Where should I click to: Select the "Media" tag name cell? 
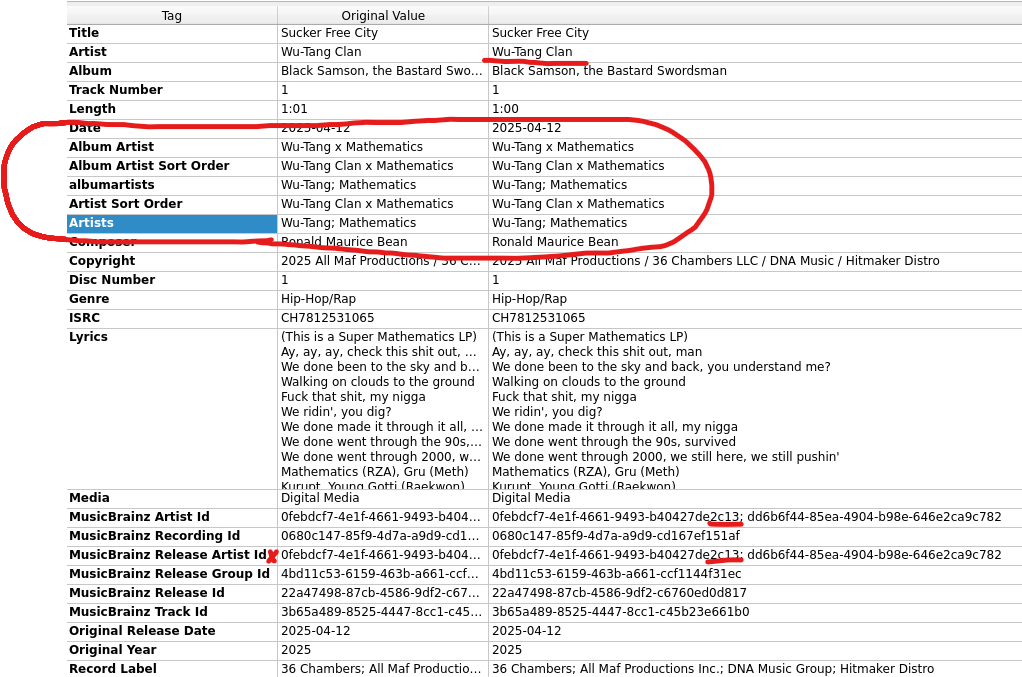click(x=172, y=498)
